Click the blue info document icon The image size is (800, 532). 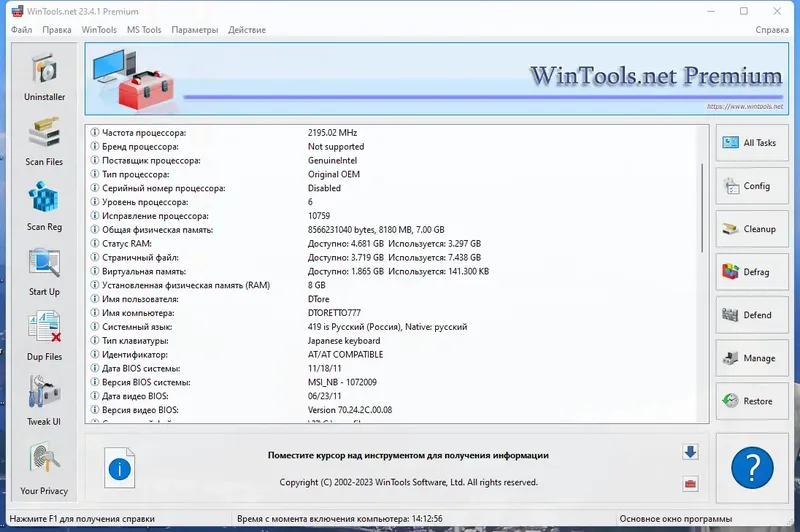119,468
